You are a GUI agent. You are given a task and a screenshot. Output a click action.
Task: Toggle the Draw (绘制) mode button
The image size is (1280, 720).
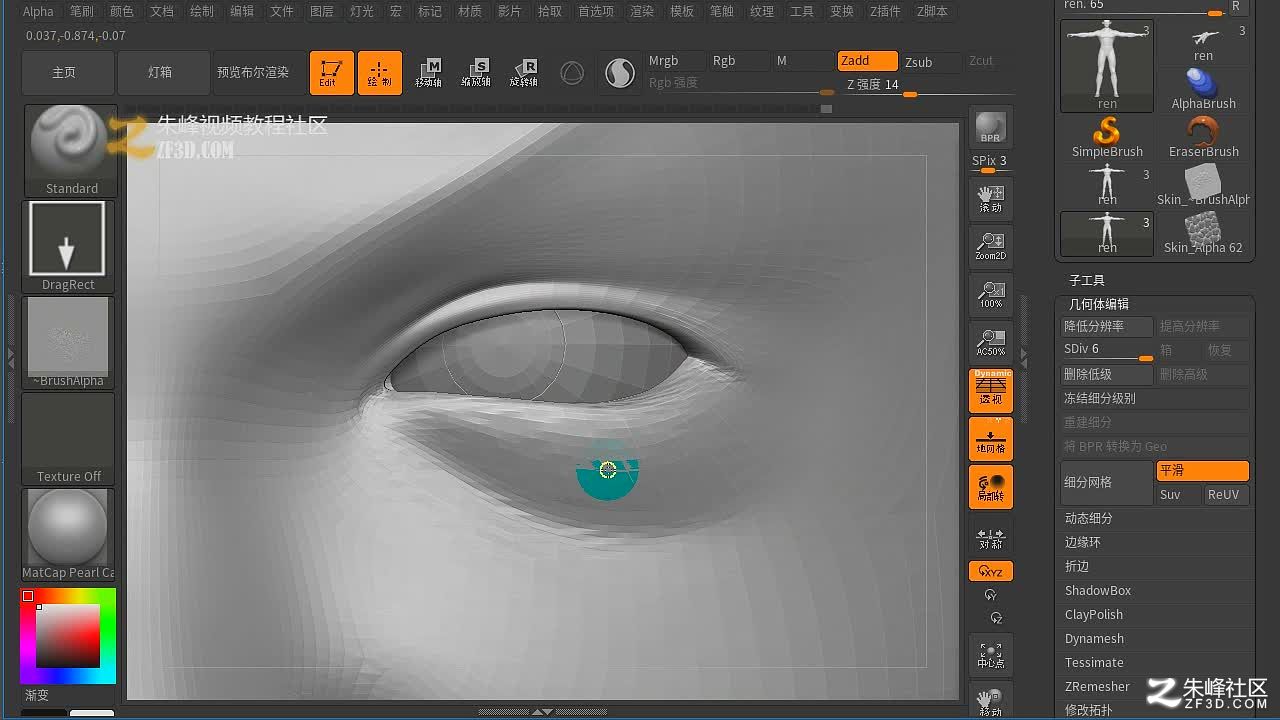point(380,72)
